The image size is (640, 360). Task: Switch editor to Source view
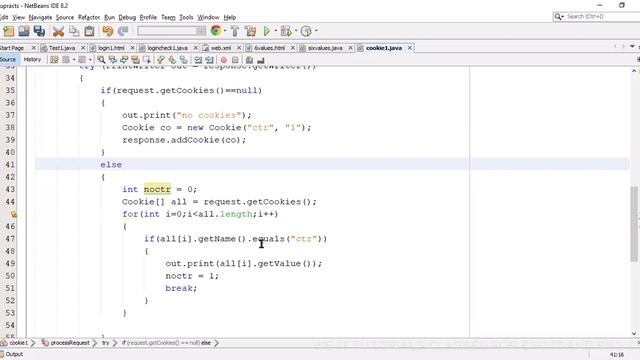pos(8,60)
